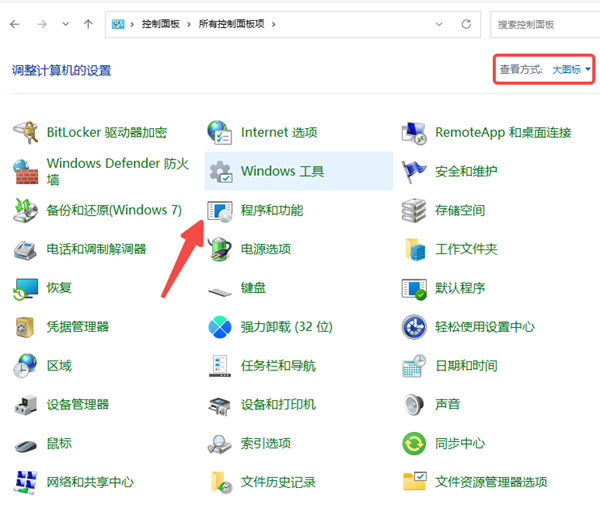Open the BitLocker 驱动器加密 icon
This screenshot has width=600, height=505.
(26, 132)
